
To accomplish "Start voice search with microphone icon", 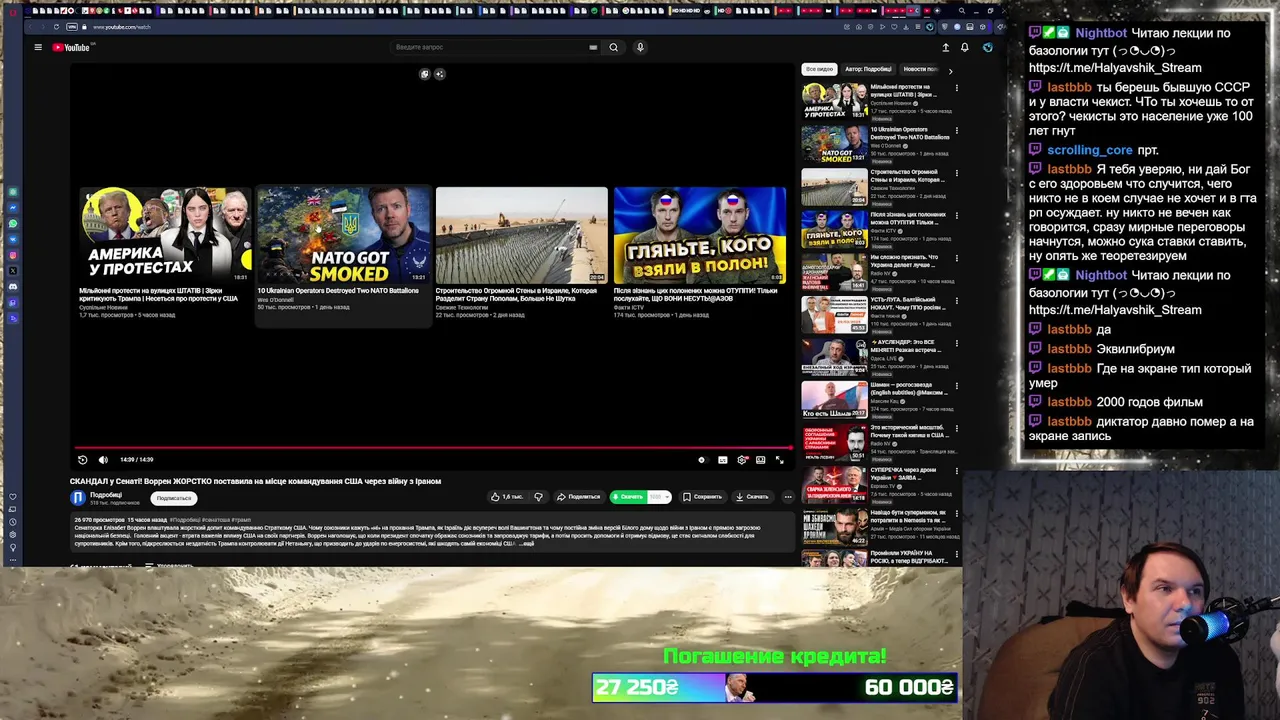I will pyautogui.click(x=640, y=47).
